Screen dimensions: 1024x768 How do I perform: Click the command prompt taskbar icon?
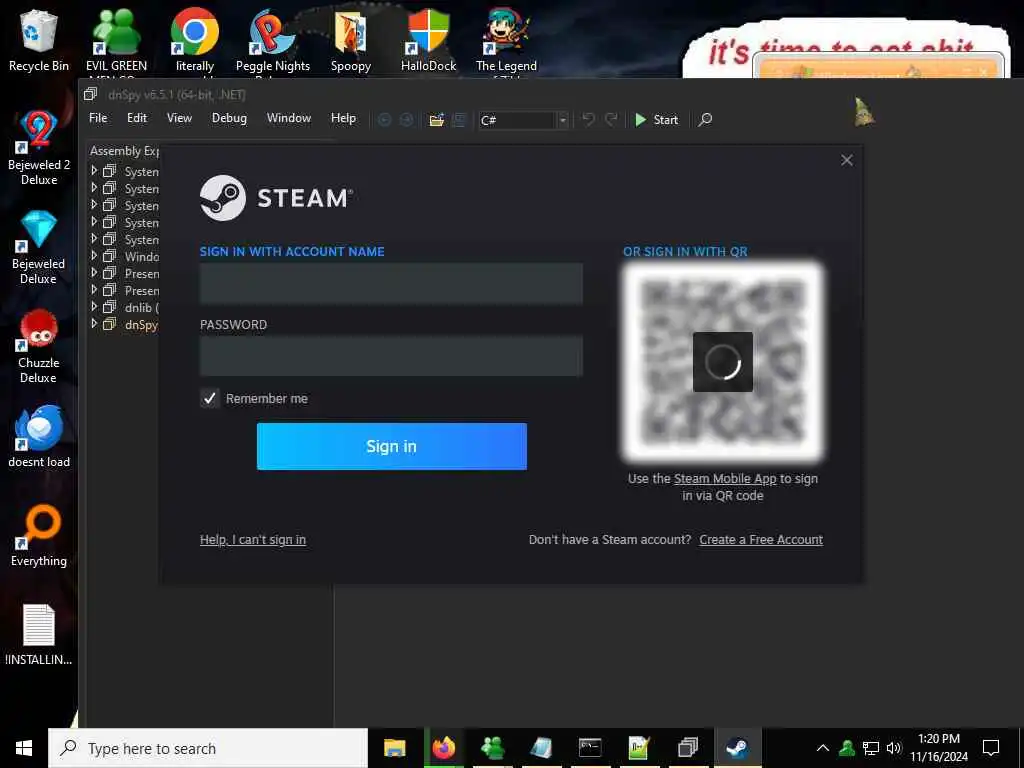click(x=590, y=748)
